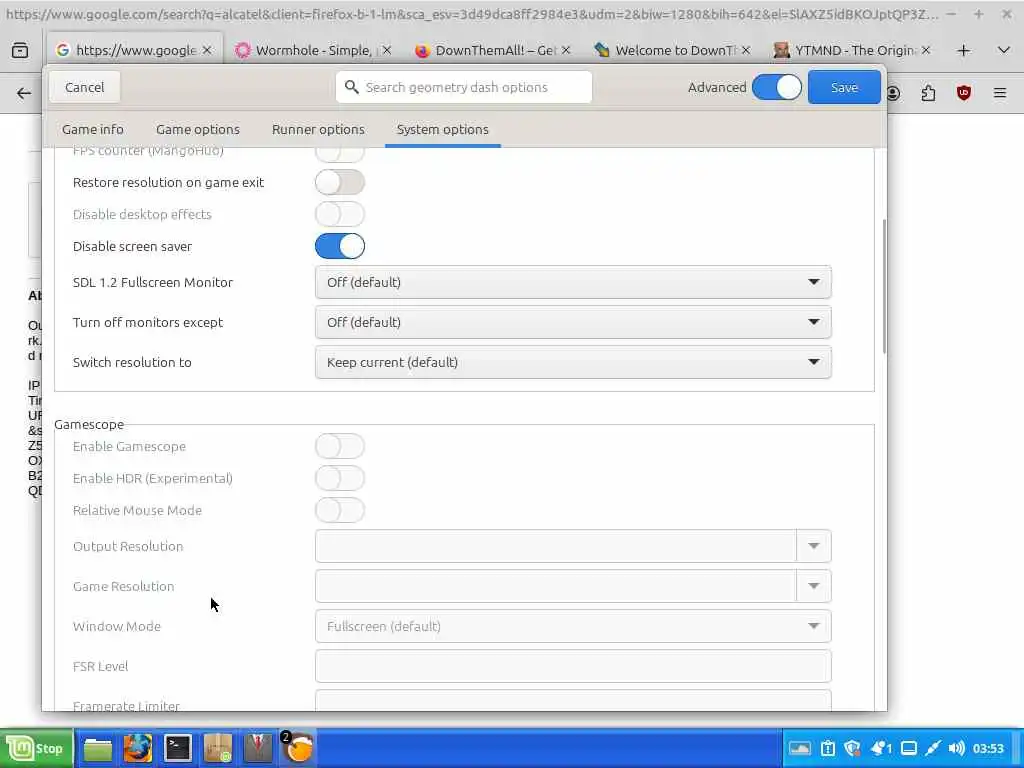The image size is (1024, 768).
Task: Click the suit-and-tie taskbar icon
Action: tap(257, 748)
